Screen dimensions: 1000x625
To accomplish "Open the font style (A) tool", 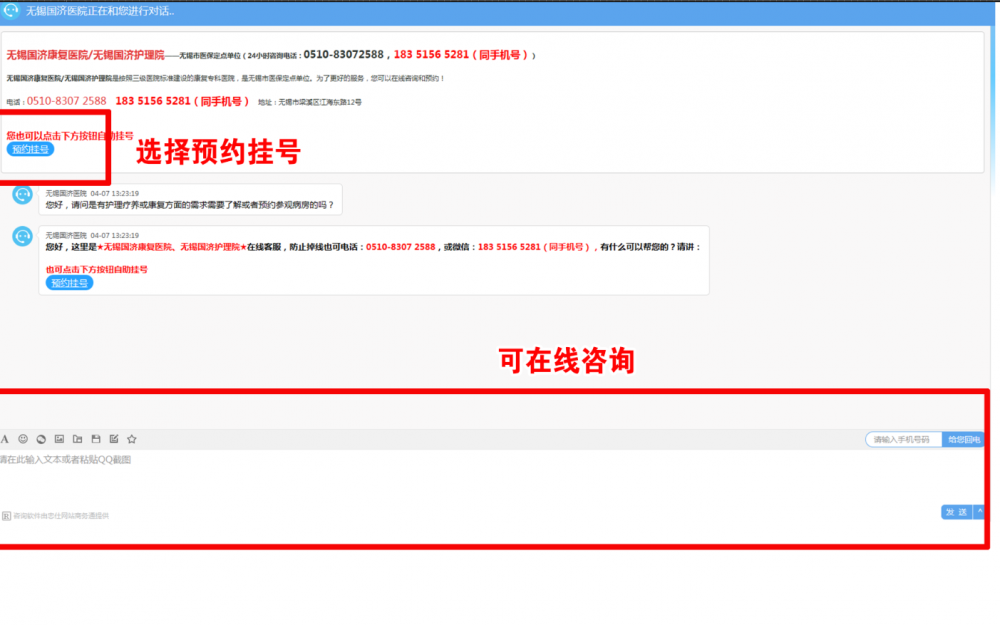I will pyautogui.click(x=4, y=439).
